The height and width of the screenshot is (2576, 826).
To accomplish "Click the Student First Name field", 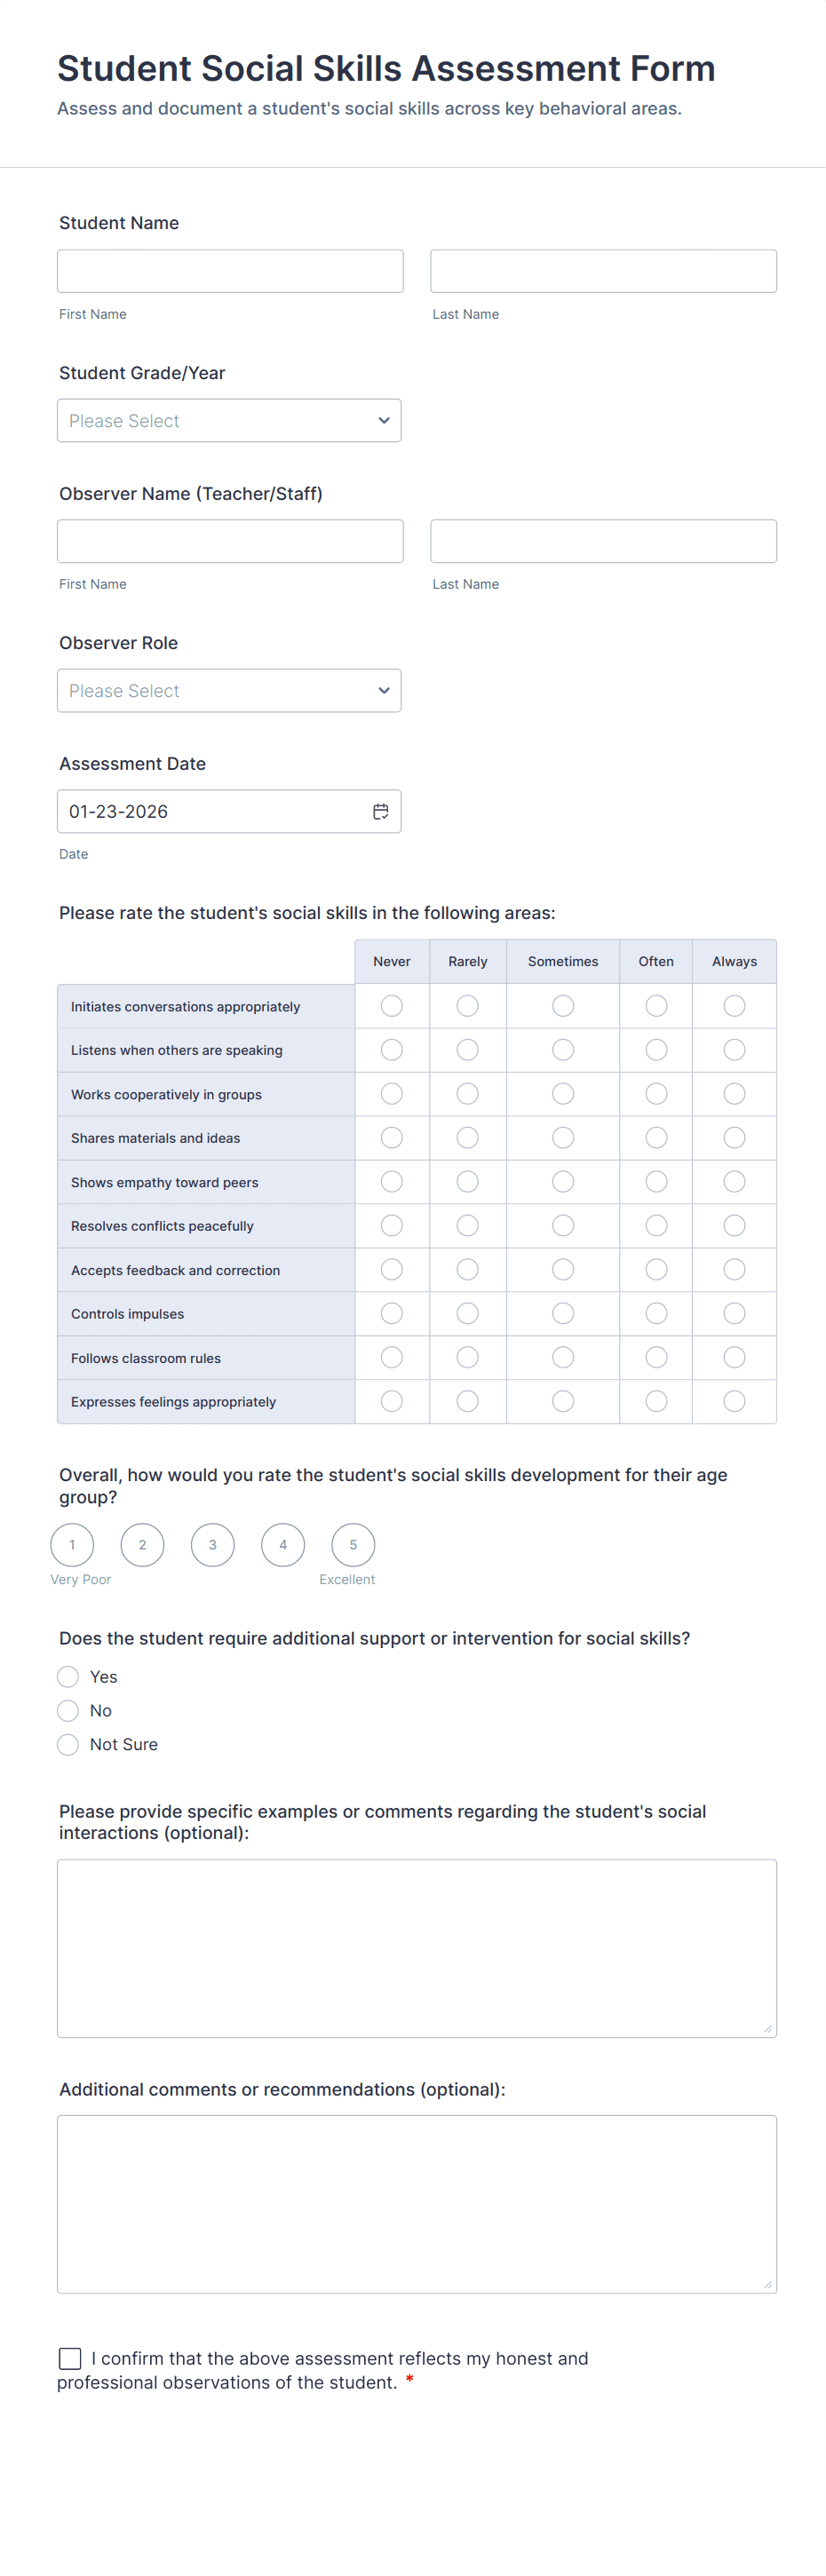I will pos(230,270).
